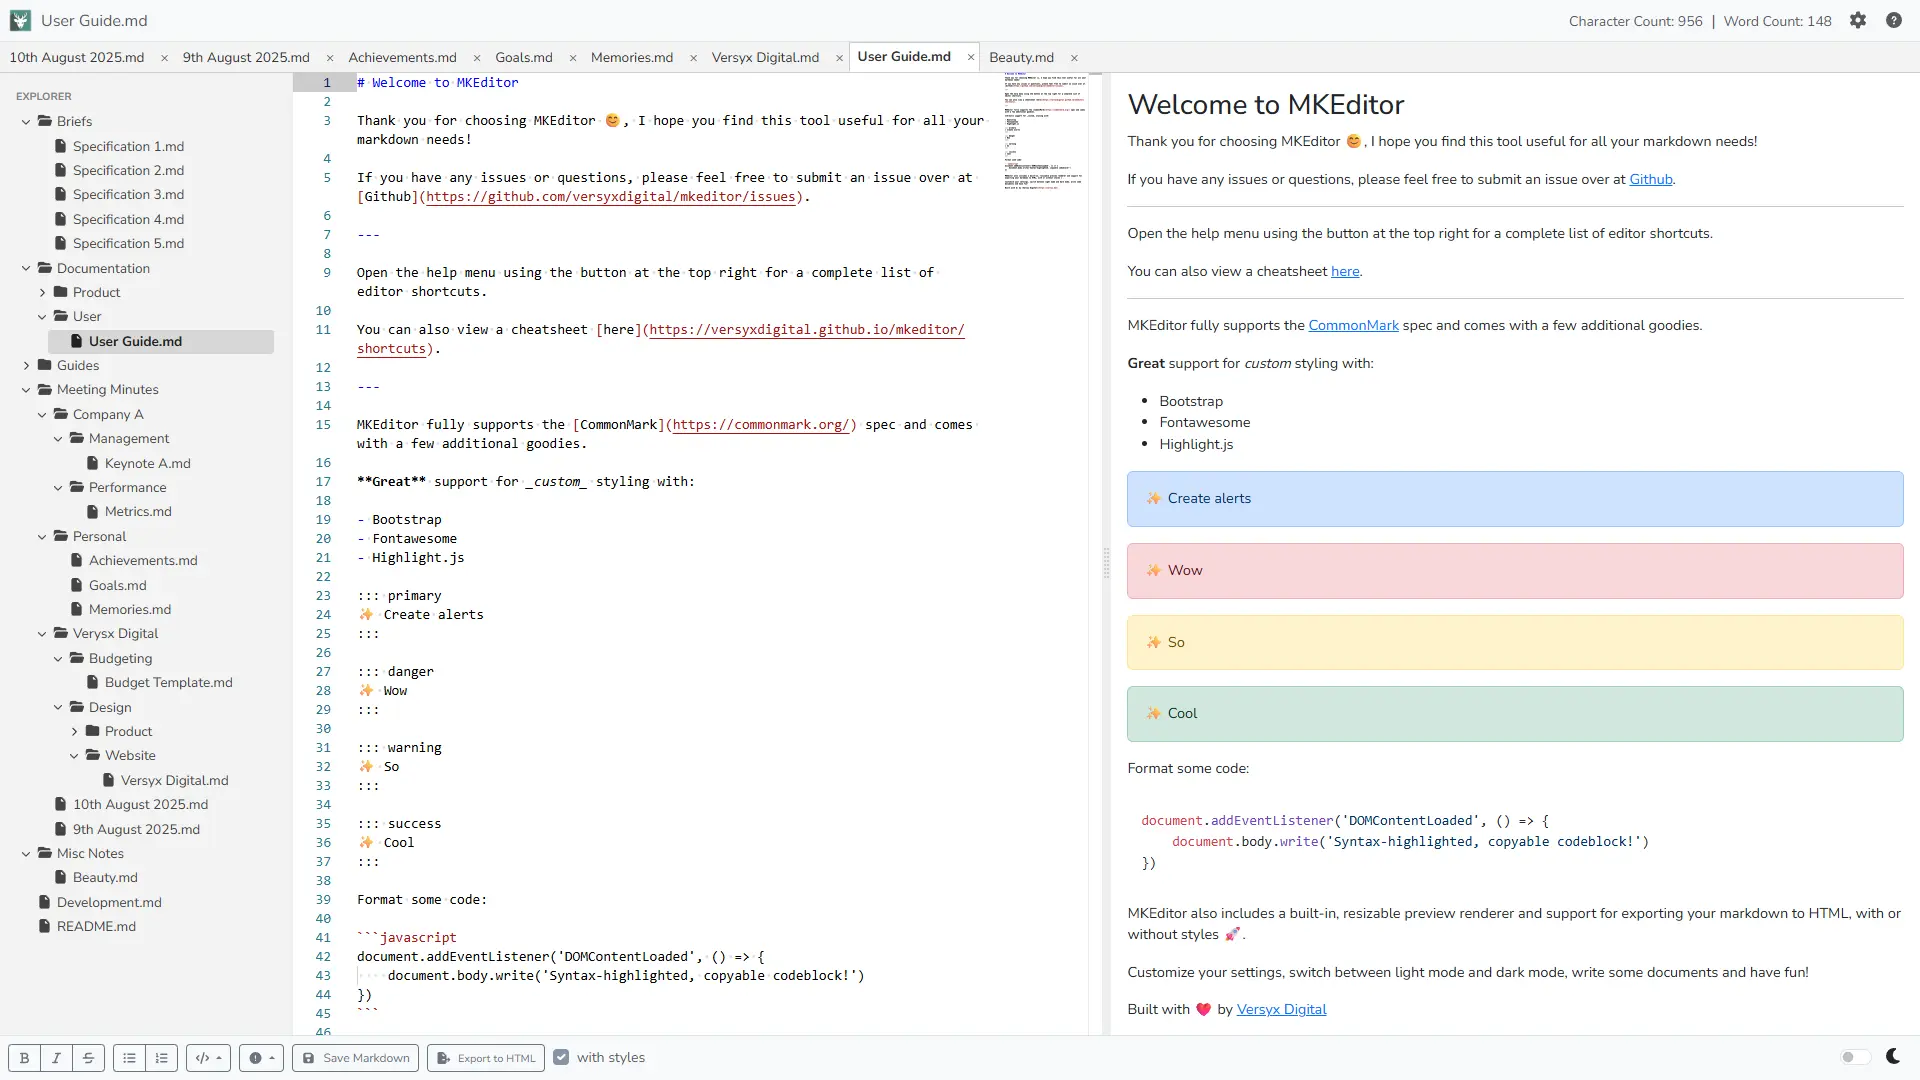Collapse the Documentation folder

[26, 268]
